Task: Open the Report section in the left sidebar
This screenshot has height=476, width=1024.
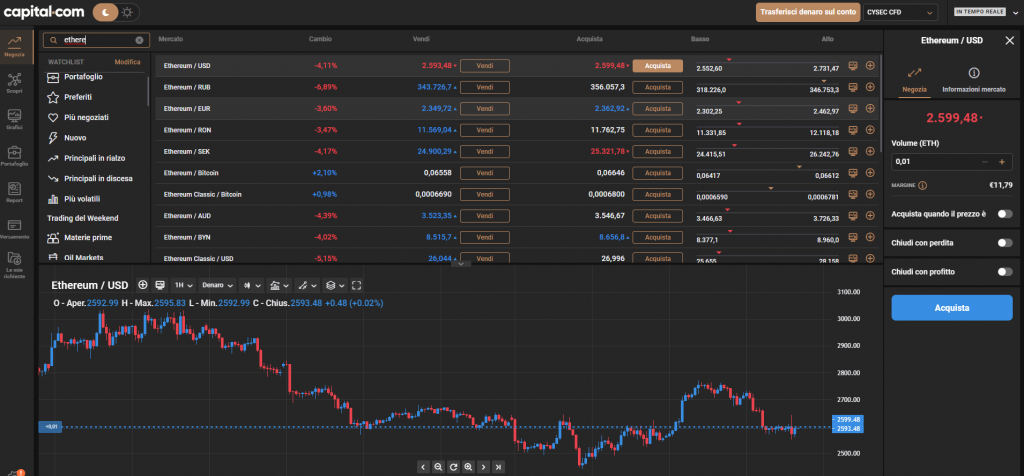Action: [14, 193]
